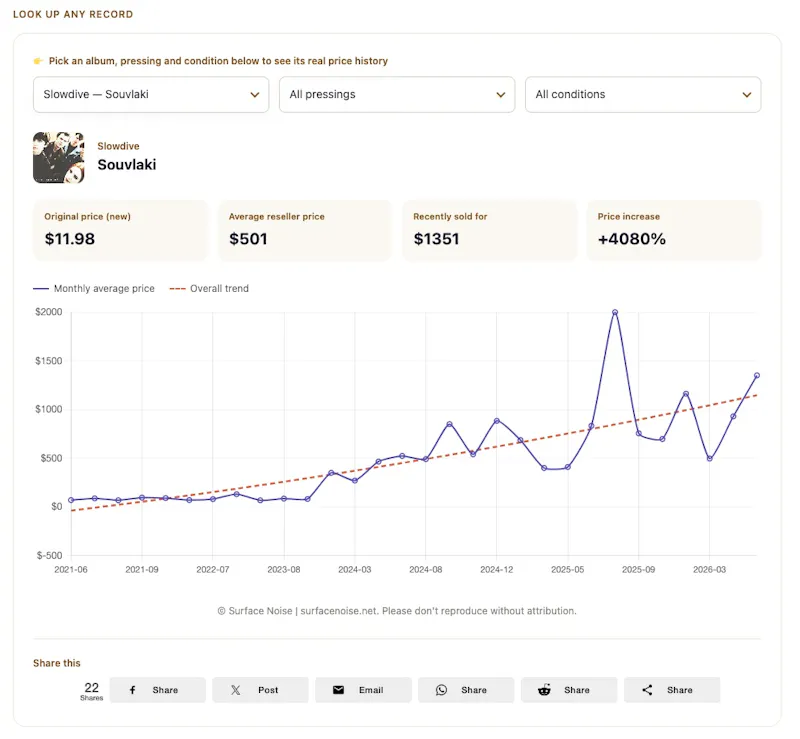The width and height of the screenshot is (800, 739).
Task: Expand the All pressings dropdown
Action: click(397, 94)
